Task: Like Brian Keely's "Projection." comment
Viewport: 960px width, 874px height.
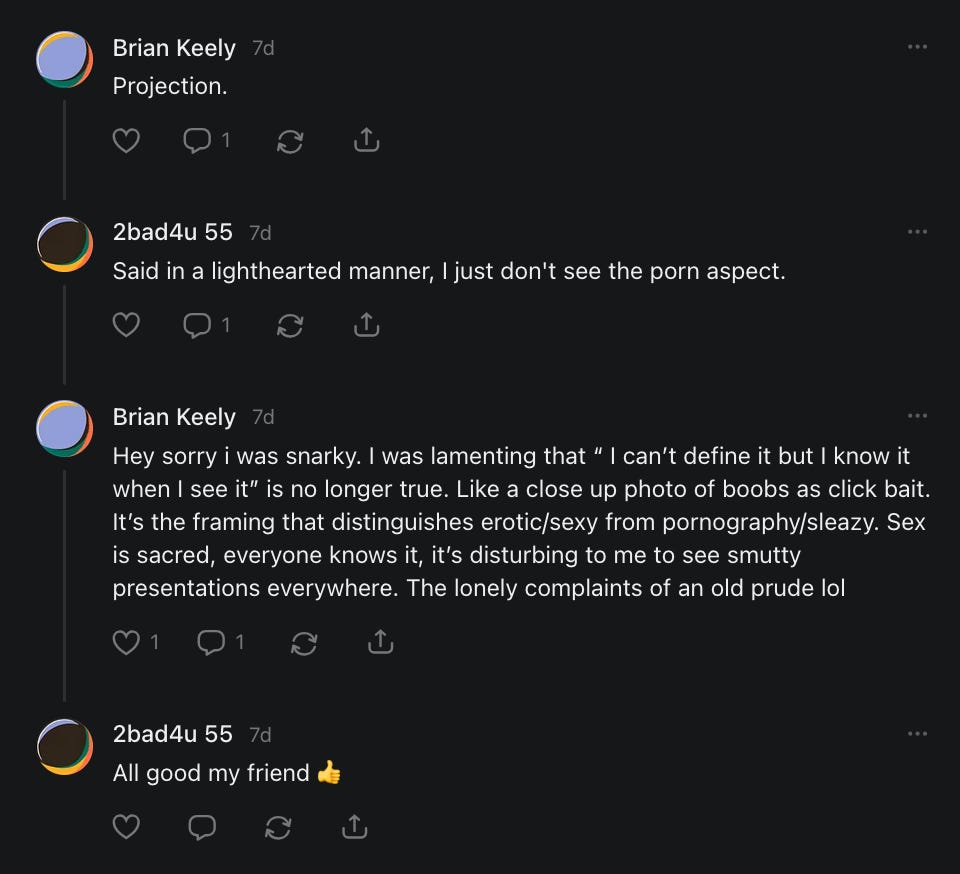Action: pos(126,141)
